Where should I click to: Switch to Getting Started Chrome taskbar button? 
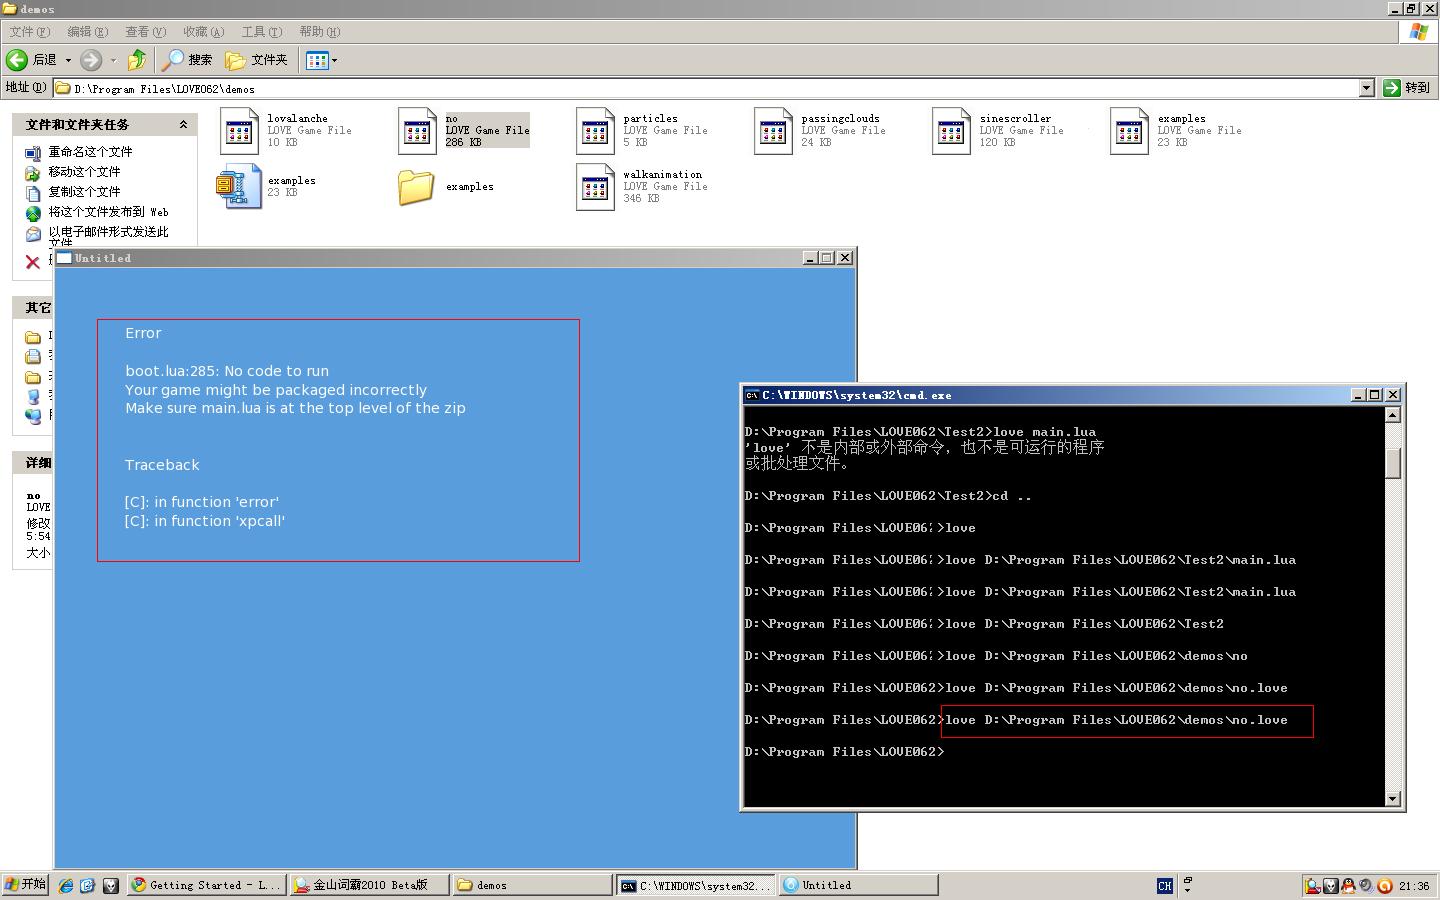coord(206,885)
